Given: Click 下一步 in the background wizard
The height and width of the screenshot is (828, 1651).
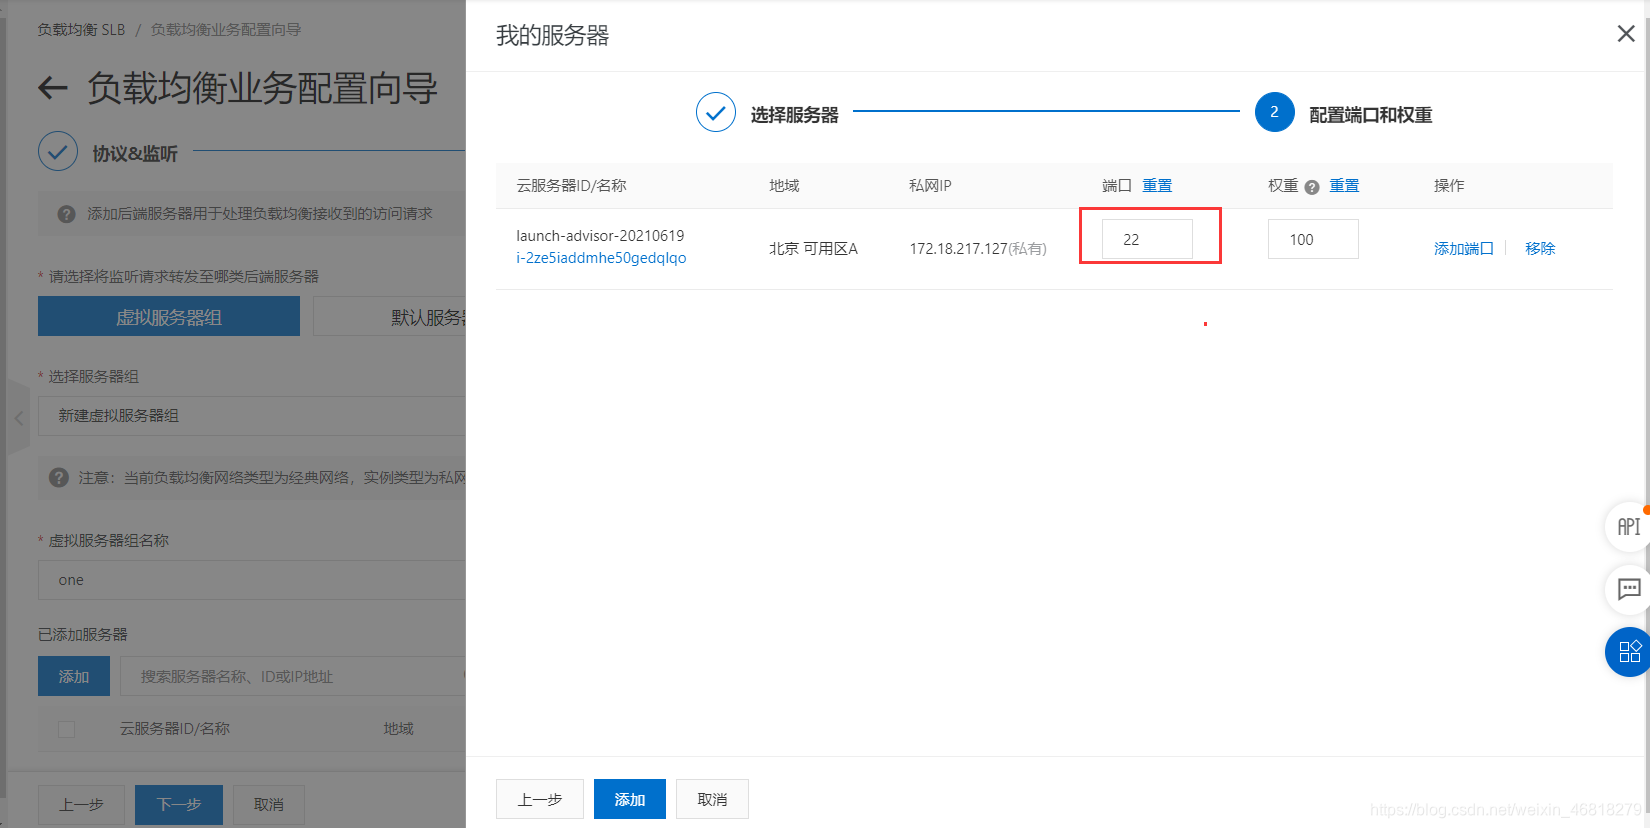Looking at the screenshot, I should click(179, 804).
